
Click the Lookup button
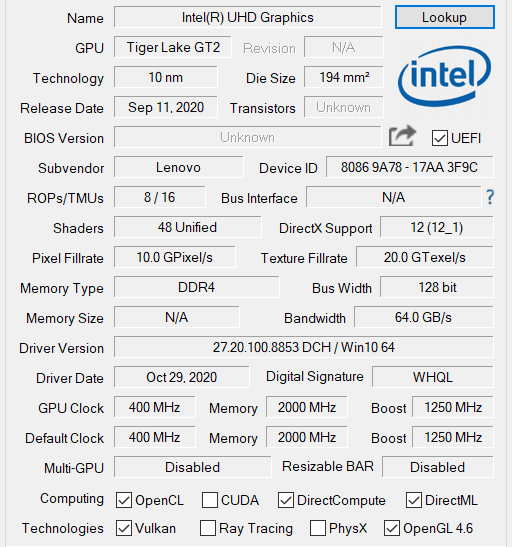point(445,17)
